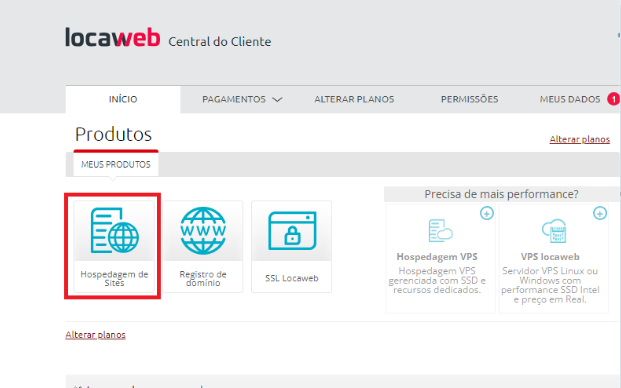Click the Central do Cliente text

tap(220, 42)
